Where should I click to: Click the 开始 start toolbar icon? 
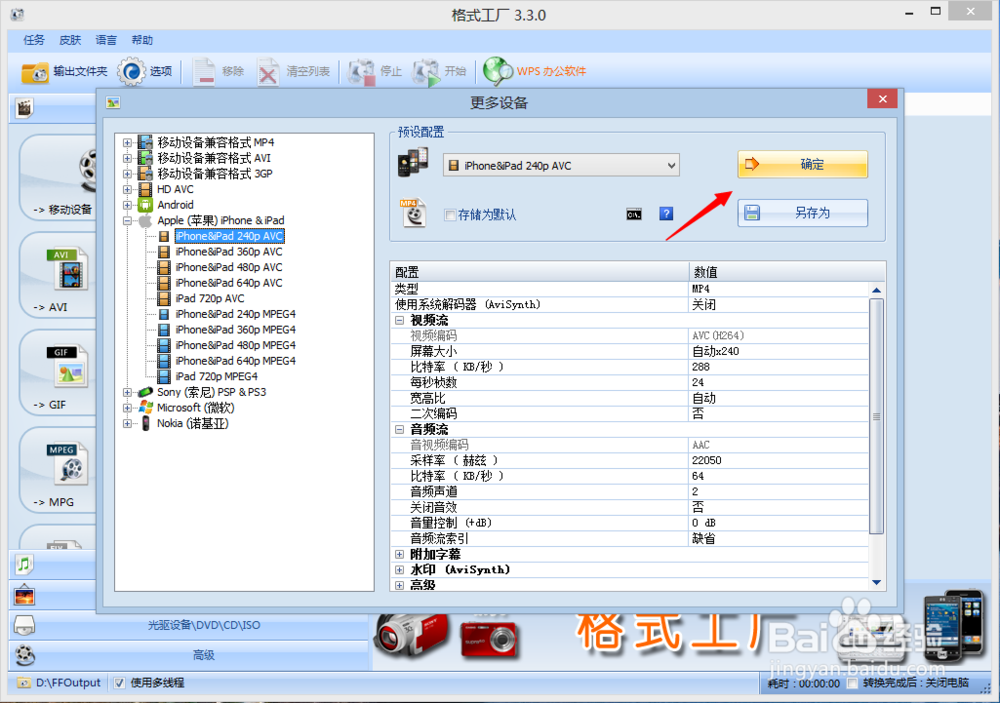click(x=426, y=72)
